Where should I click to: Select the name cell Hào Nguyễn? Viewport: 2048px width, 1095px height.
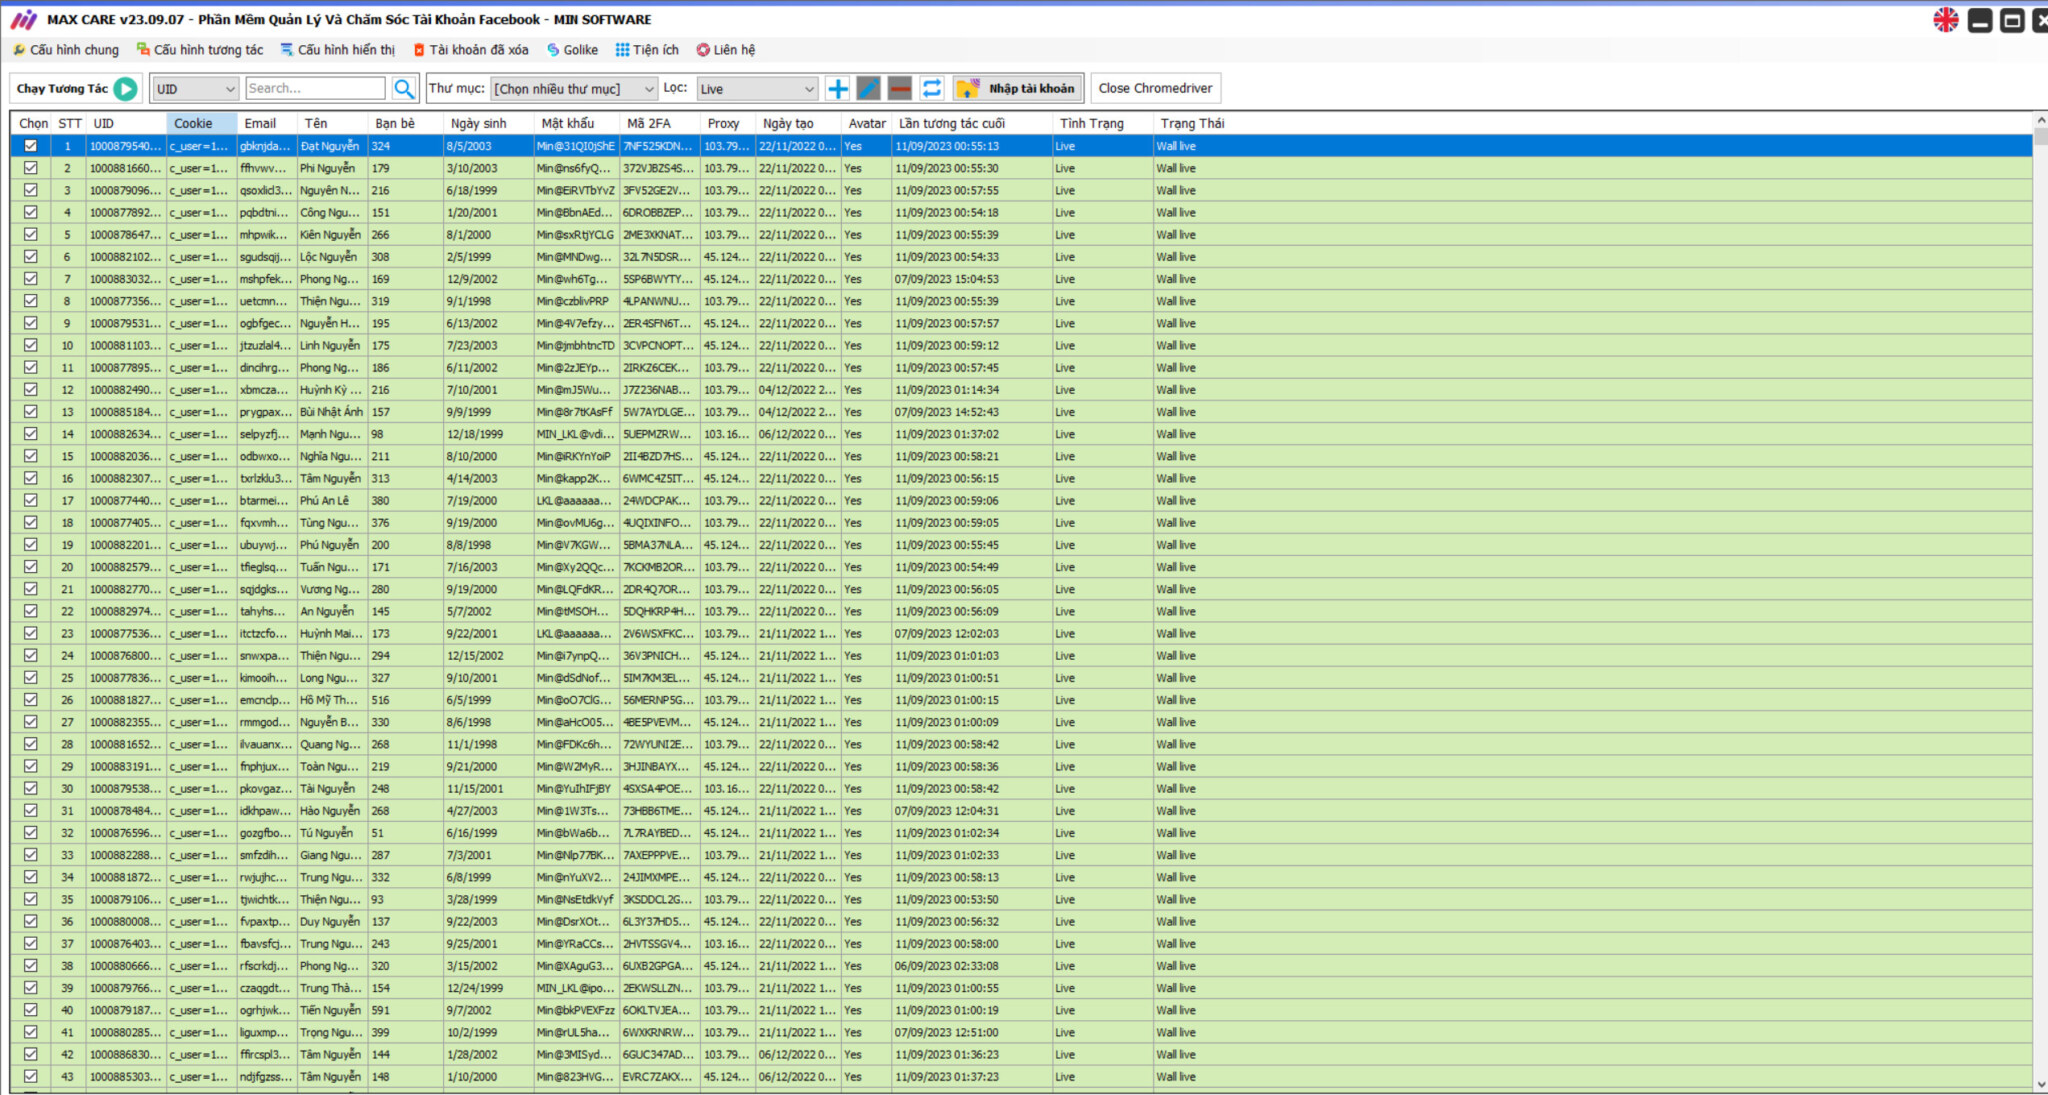(x=332, y=811)
